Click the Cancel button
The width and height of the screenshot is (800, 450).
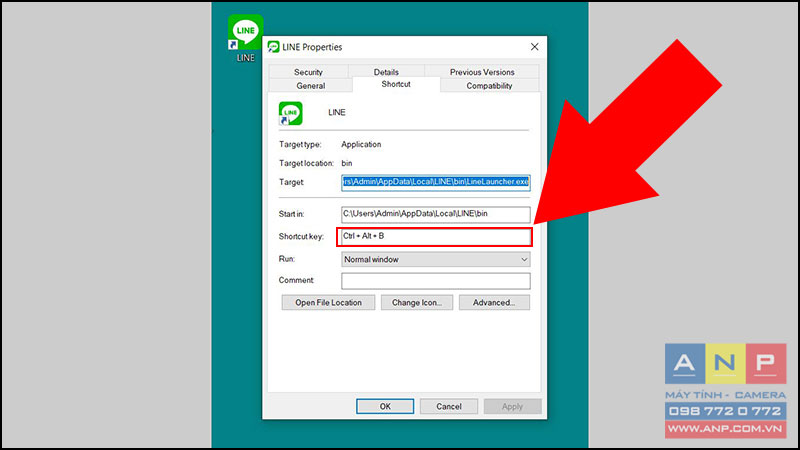coord(448,407)
